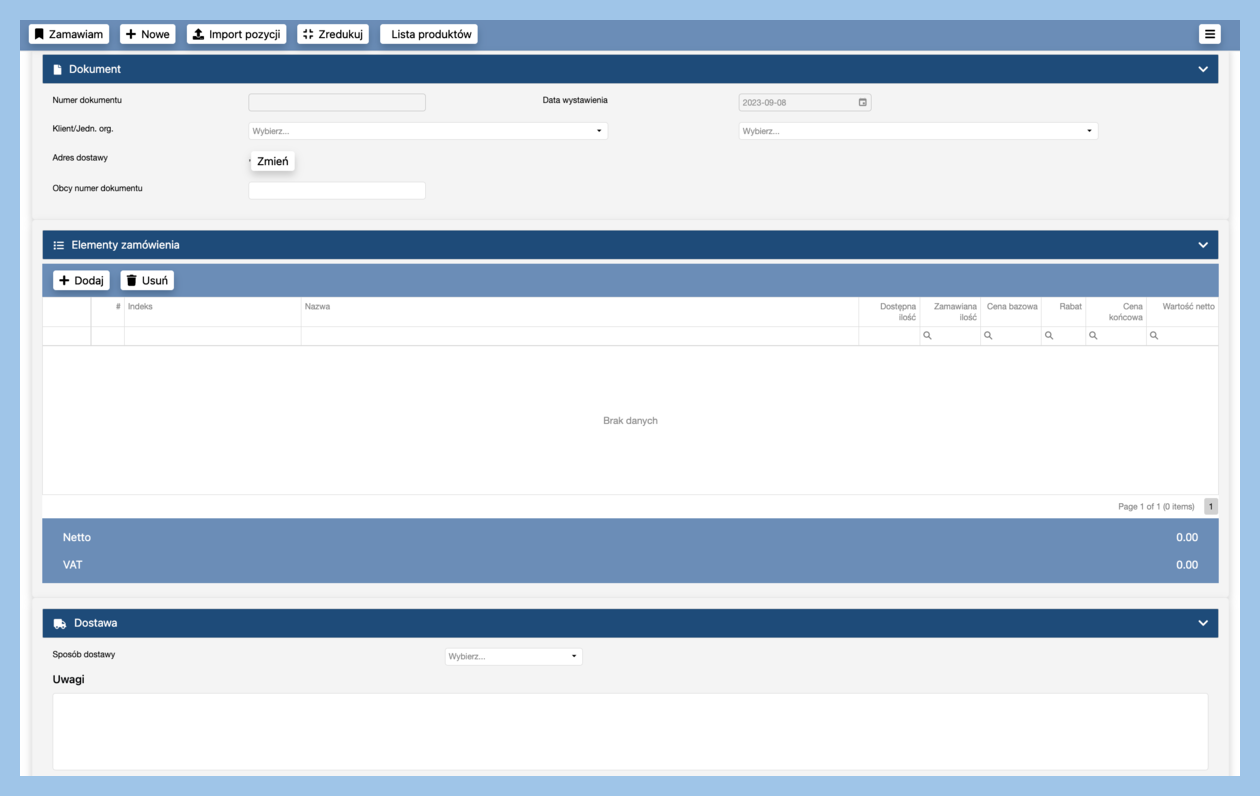The width and height of the screenshot is (1260, 796).
Task: Collapse the Dostawa section
Action: point(1203,623)
